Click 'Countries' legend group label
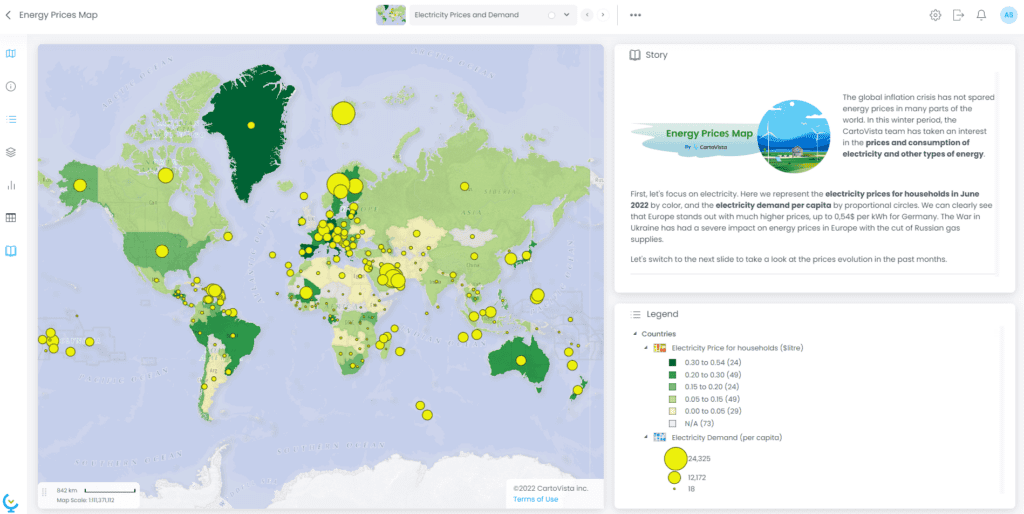 click(x=657, y=334)
